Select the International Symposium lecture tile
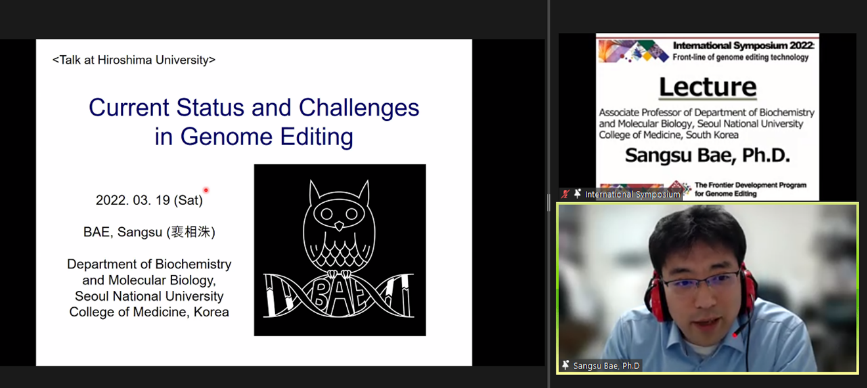867x388 pixels. (707, 117)
